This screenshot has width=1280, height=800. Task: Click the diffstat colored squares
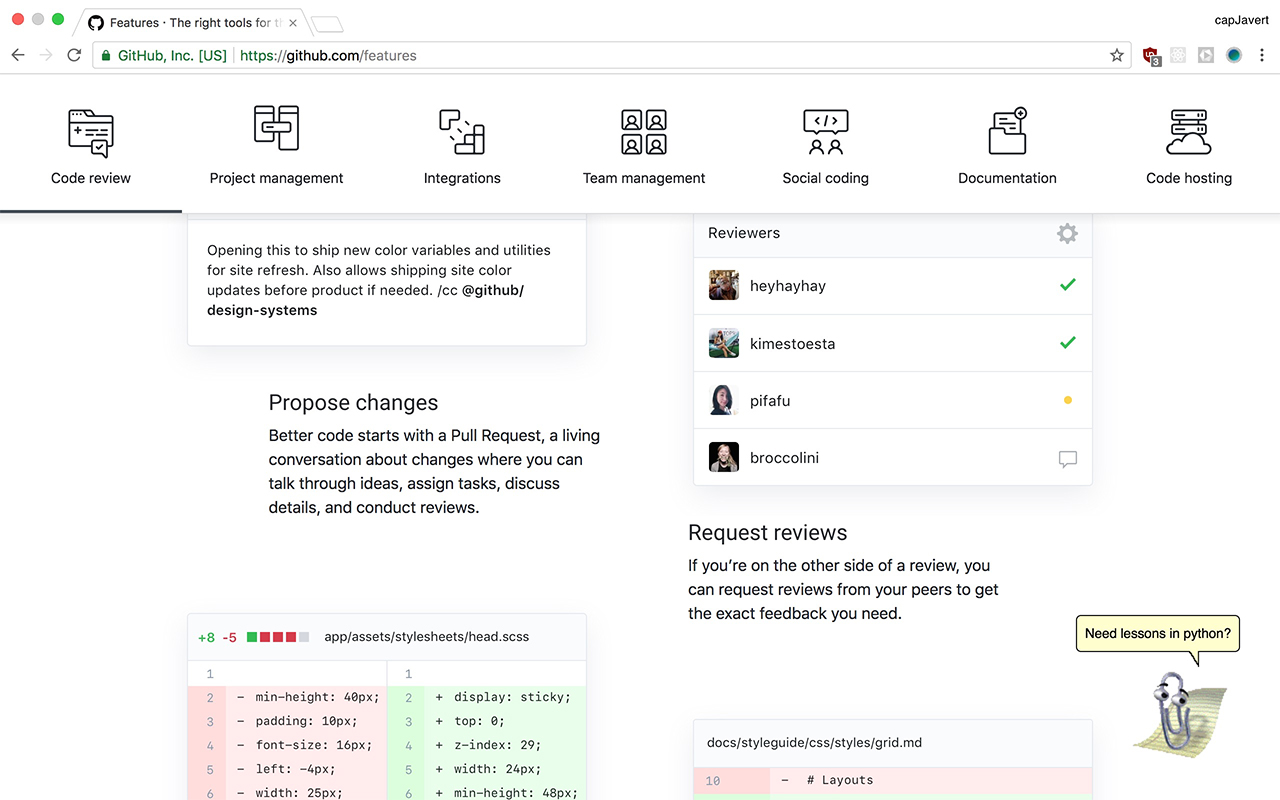click(278, 637)
